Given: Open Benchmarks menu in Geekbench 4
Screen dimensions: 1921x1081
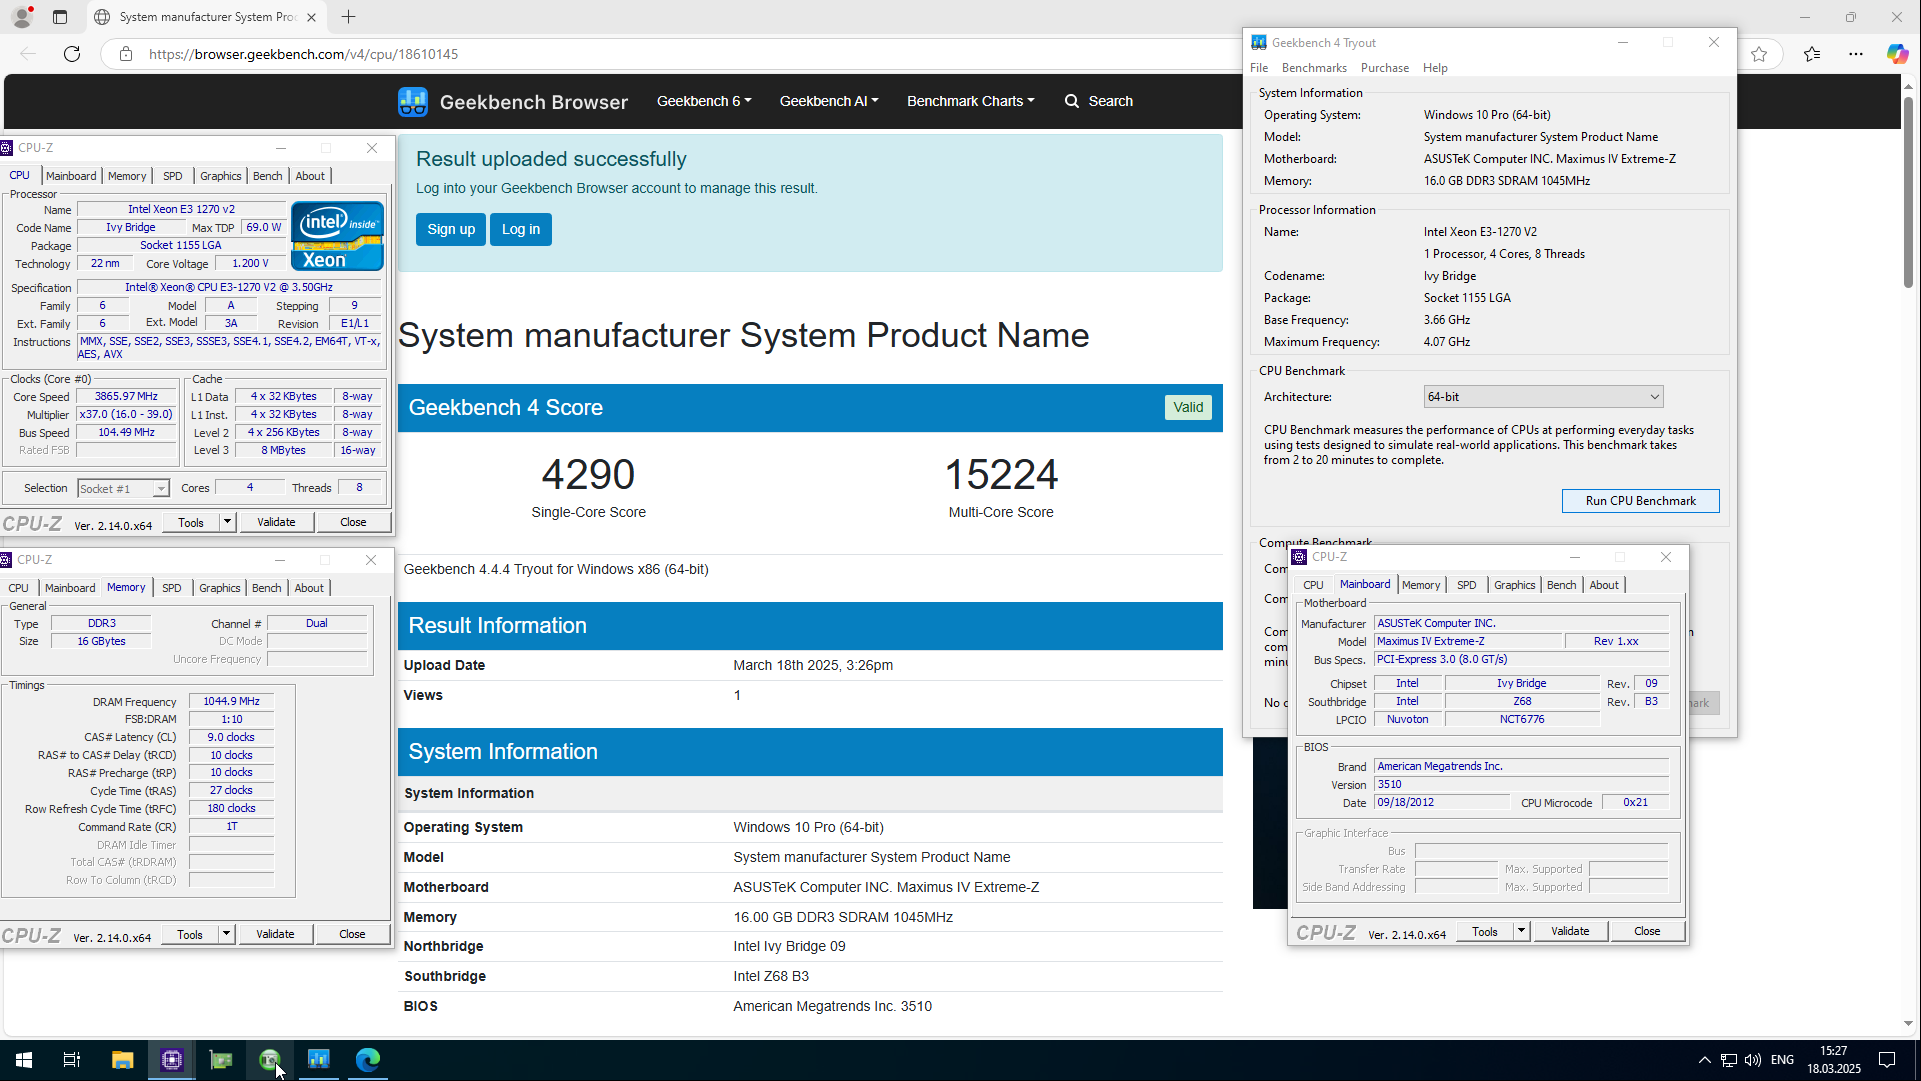Looking at the screenshot, I should (1314, 68).
